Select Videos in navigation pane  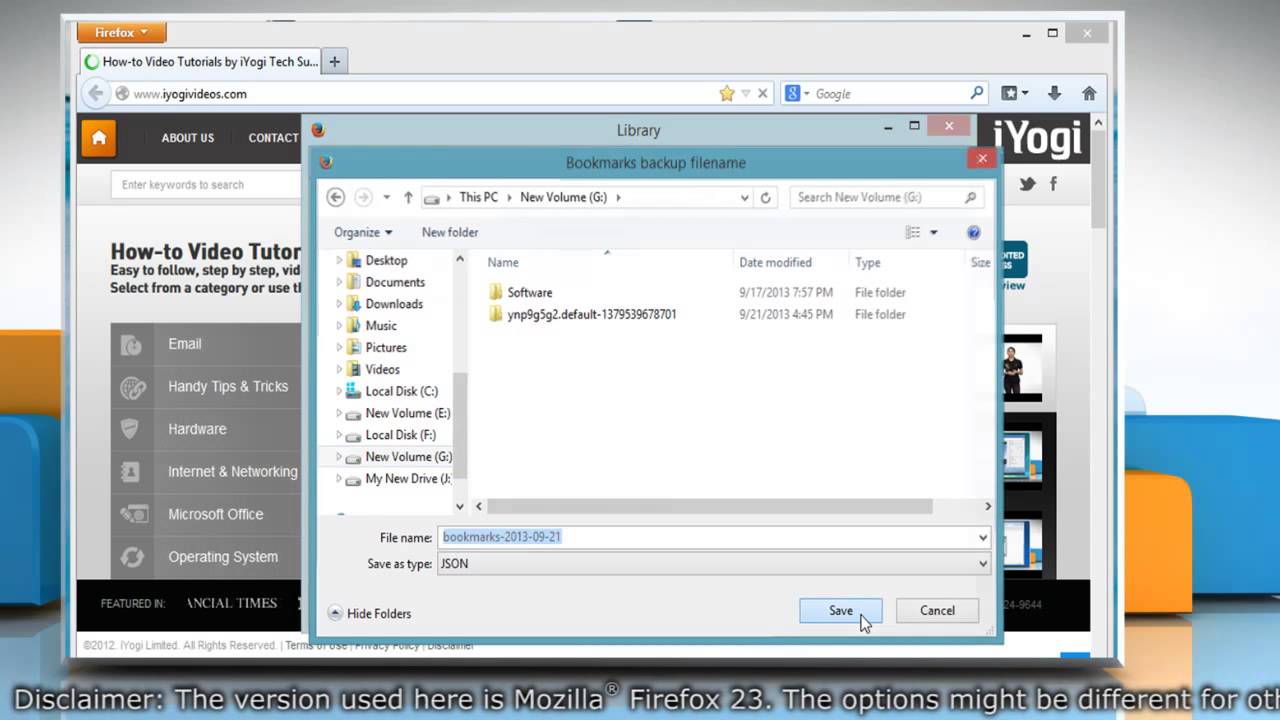pyautogui.click(x=382, y=369)
